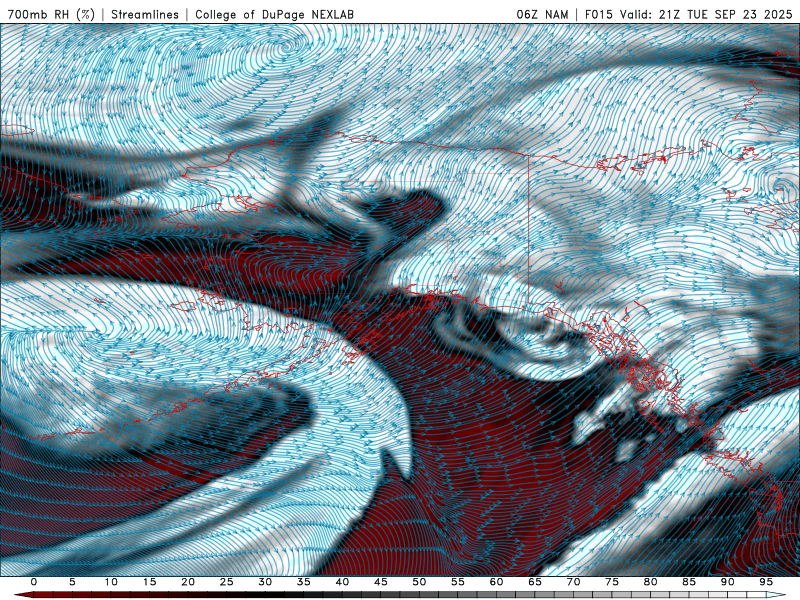
Task: Click the '30' colorbar scale label
Action: [265, 582]
